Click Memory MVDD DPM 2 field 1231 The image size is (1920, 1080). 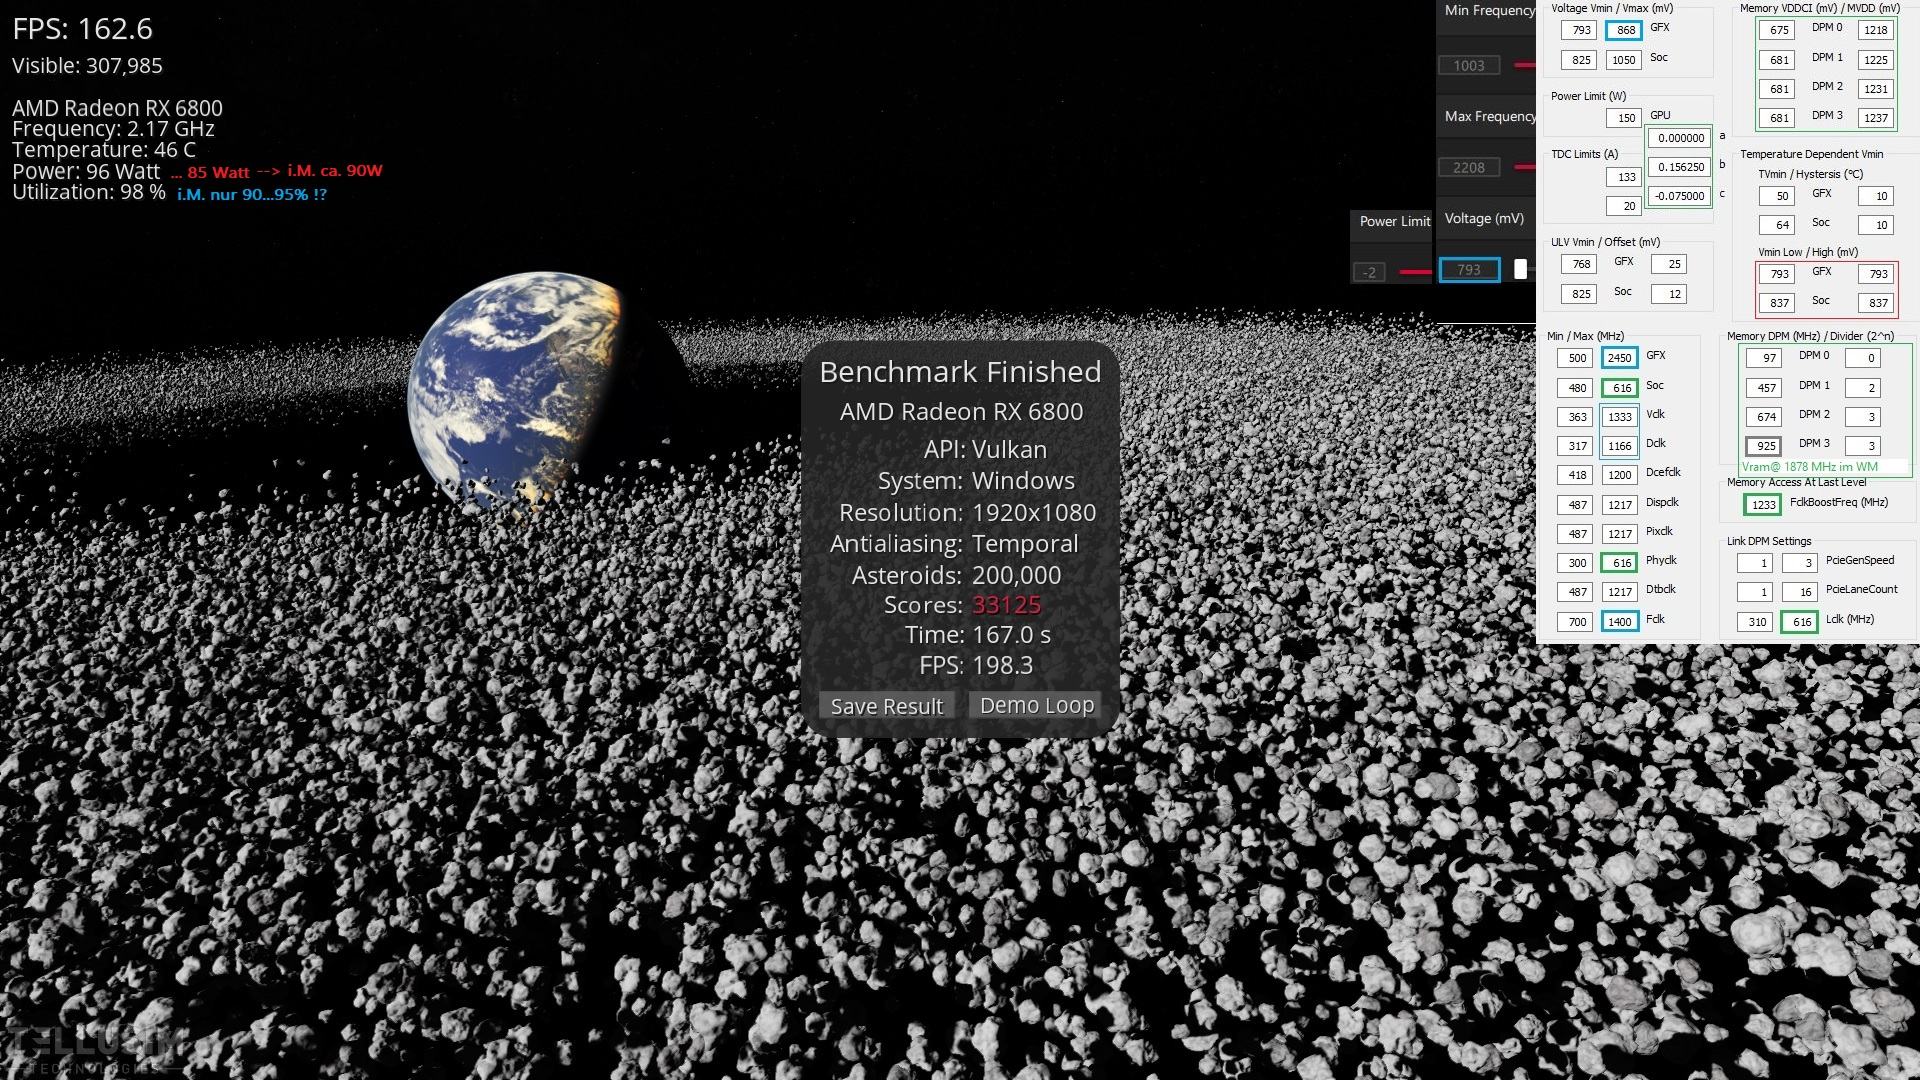click(x=1875, y=89)
